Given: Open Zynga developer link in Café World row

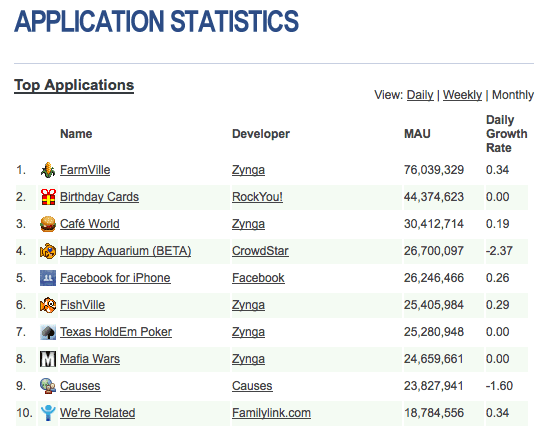Looking at the screenshot, I should 249,224.
